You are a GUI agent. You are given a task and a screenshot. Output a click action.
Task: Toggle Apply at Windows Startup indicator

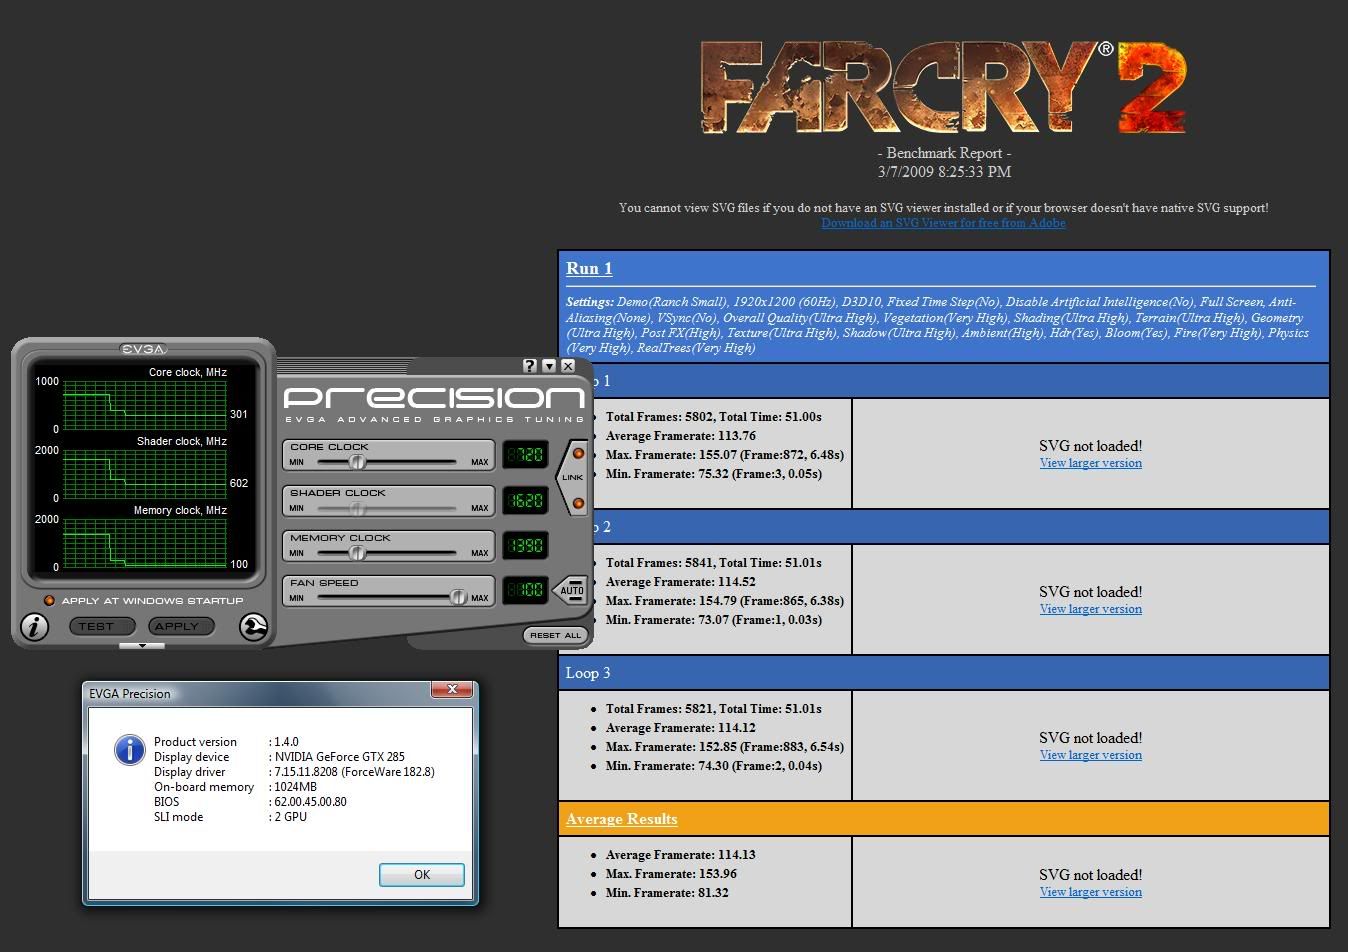(x=48, y=601)
